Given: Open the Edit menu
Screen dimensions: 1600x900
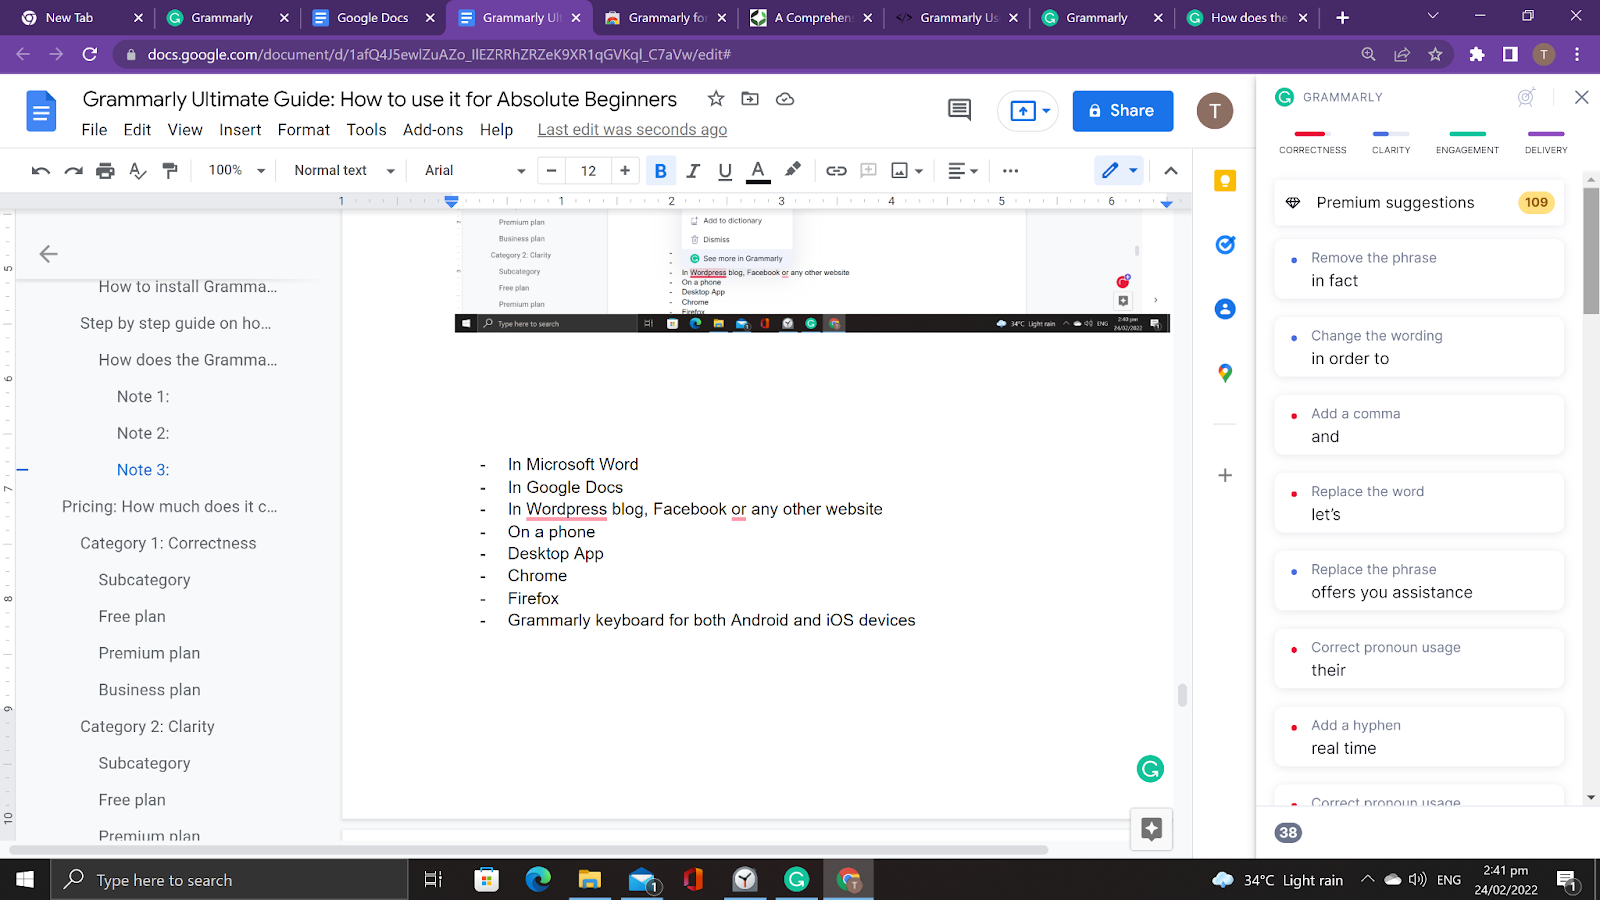Looking at the screenshot, I should 137,130.
